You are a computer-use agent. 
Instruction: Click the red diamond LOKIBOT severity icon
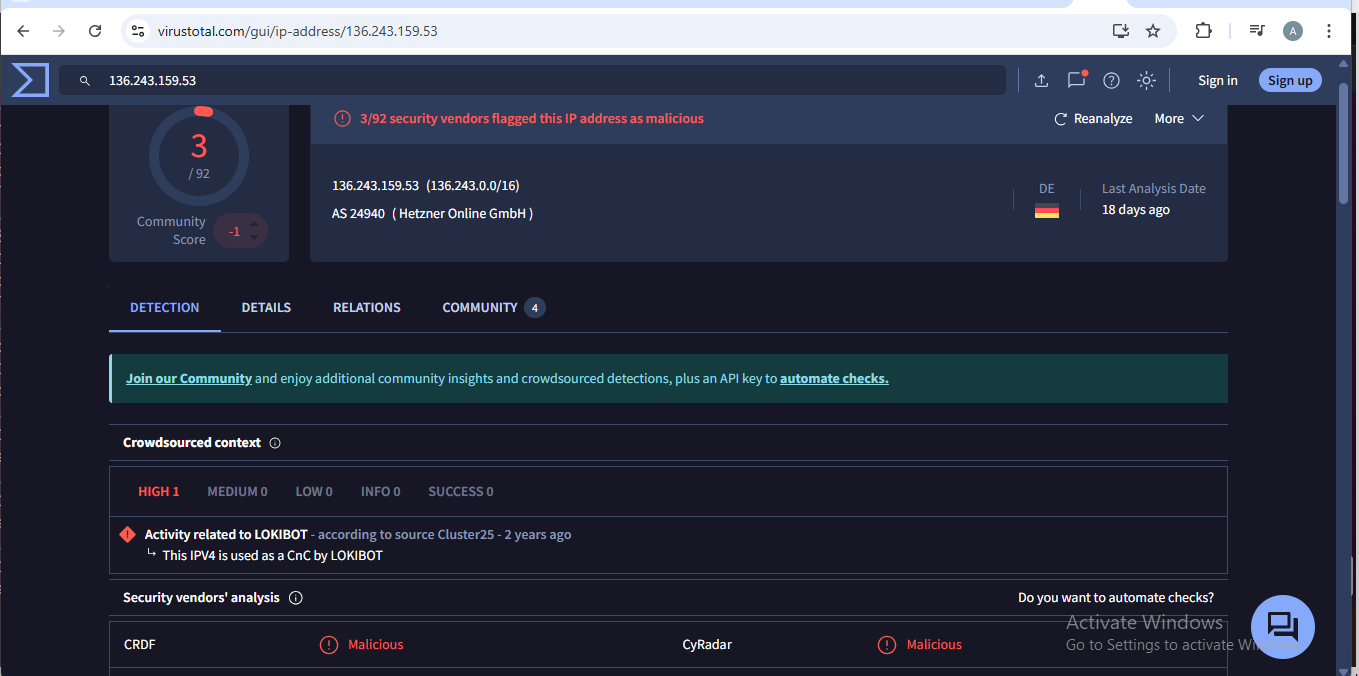point(127,535)
